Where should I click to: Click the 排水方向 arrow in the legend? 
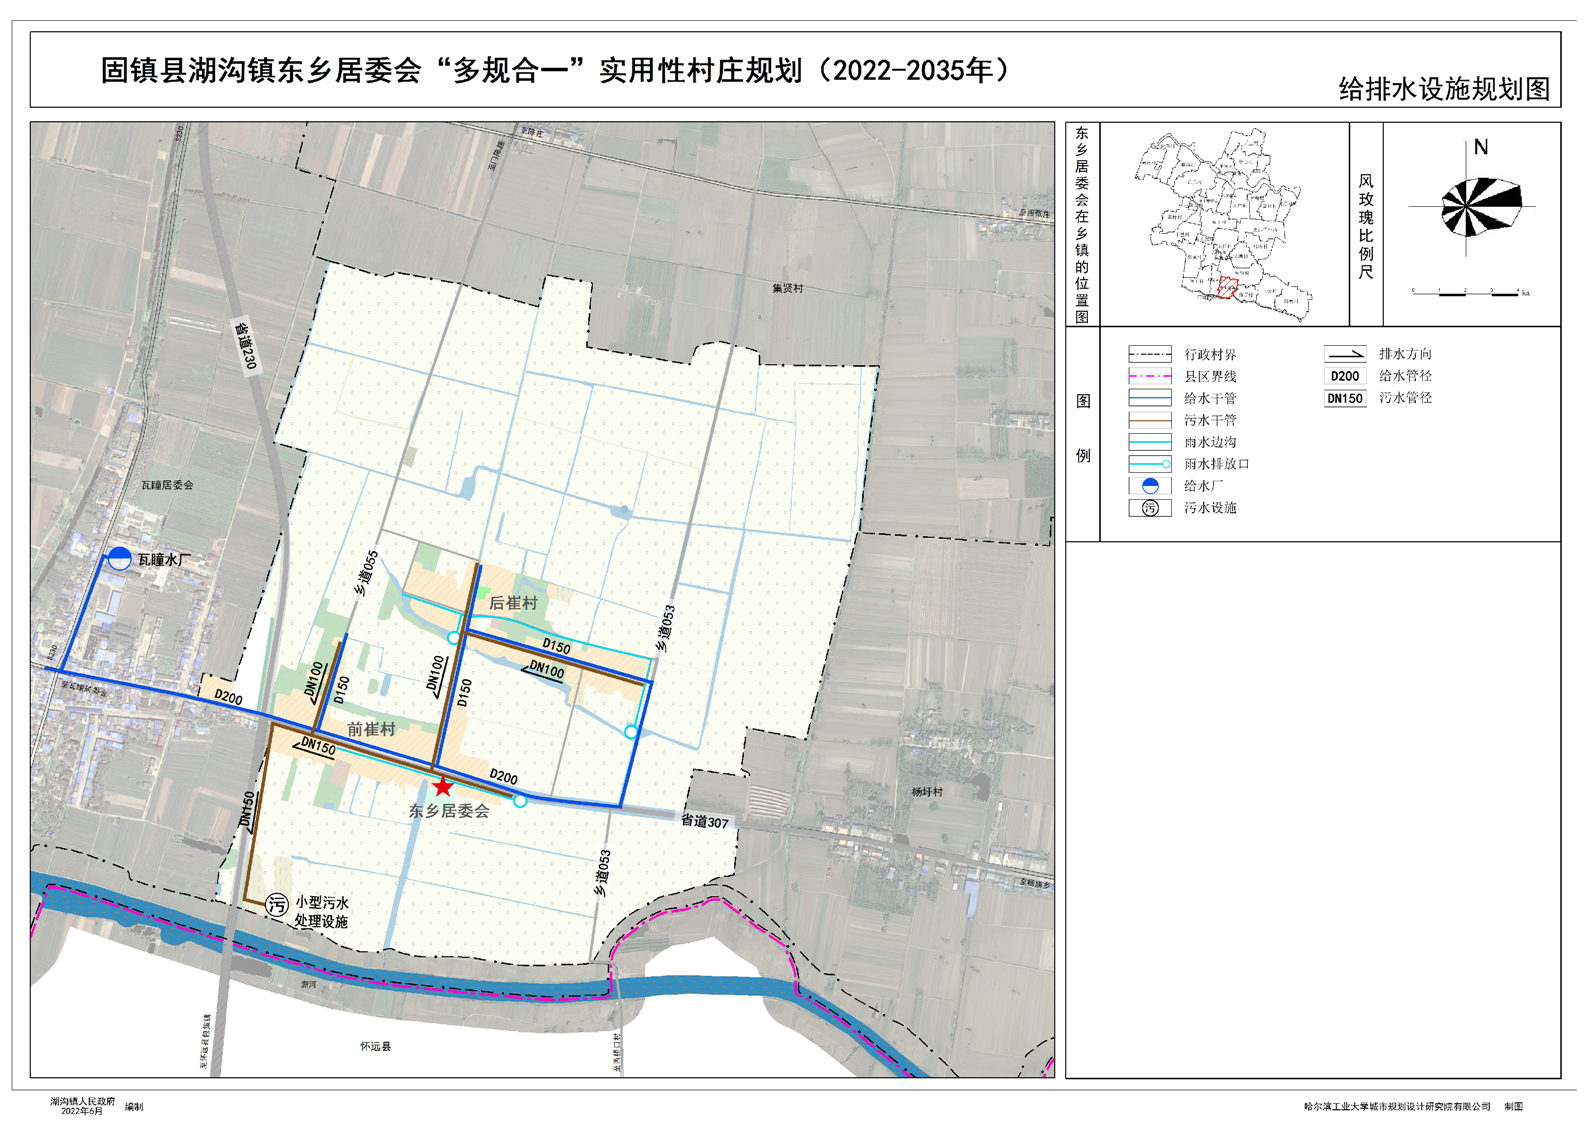click(1345, 354)
